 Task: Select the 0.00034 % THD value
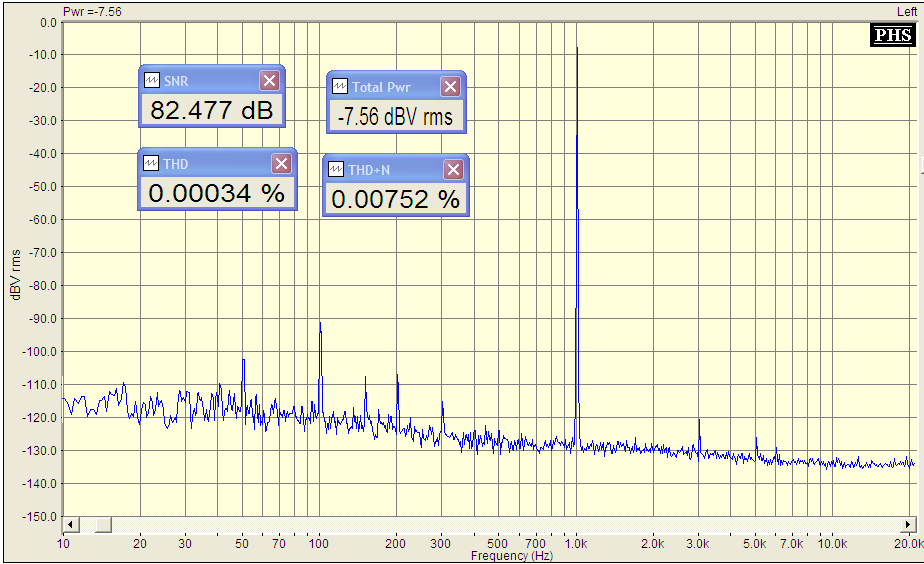(x=217, y=193)
